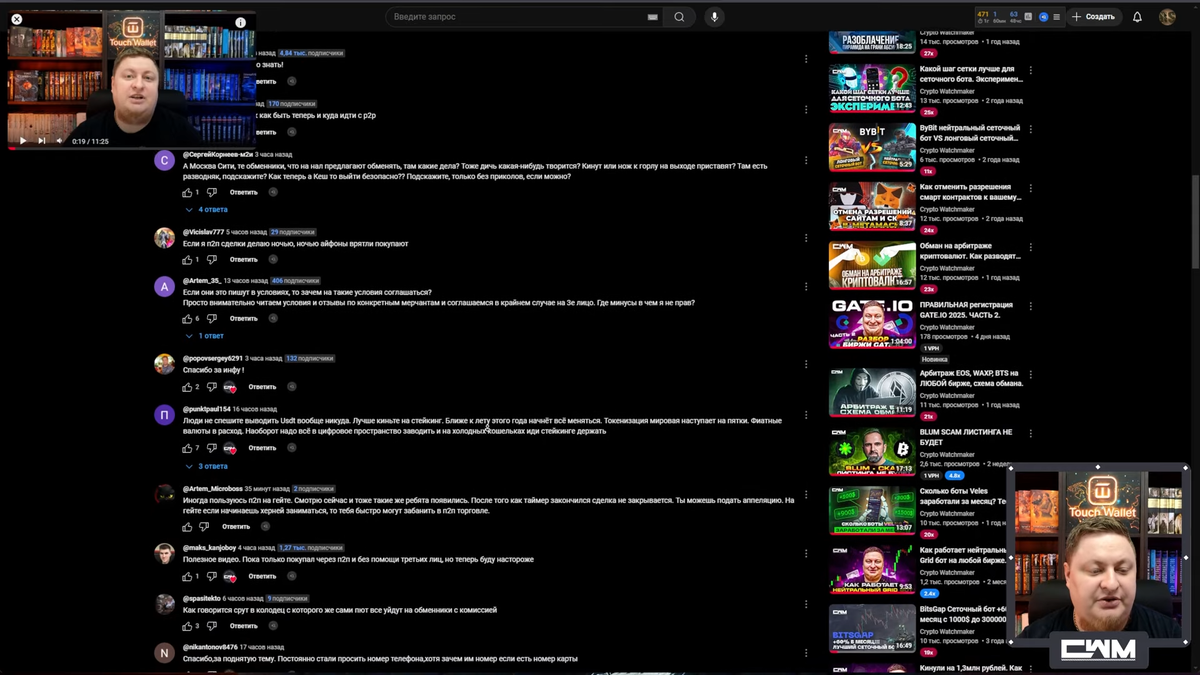Mute the miniplayer volume icon

tap(59, 141)
